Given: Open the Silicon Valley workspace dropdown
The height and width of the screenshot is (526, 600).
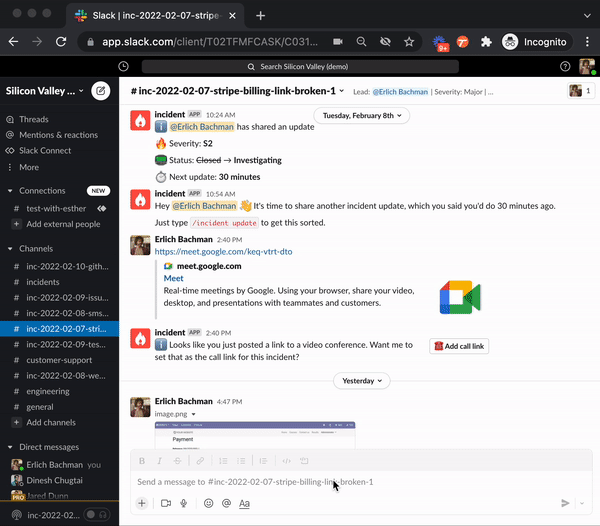Looking at the screenshot, I should (44, 91).
